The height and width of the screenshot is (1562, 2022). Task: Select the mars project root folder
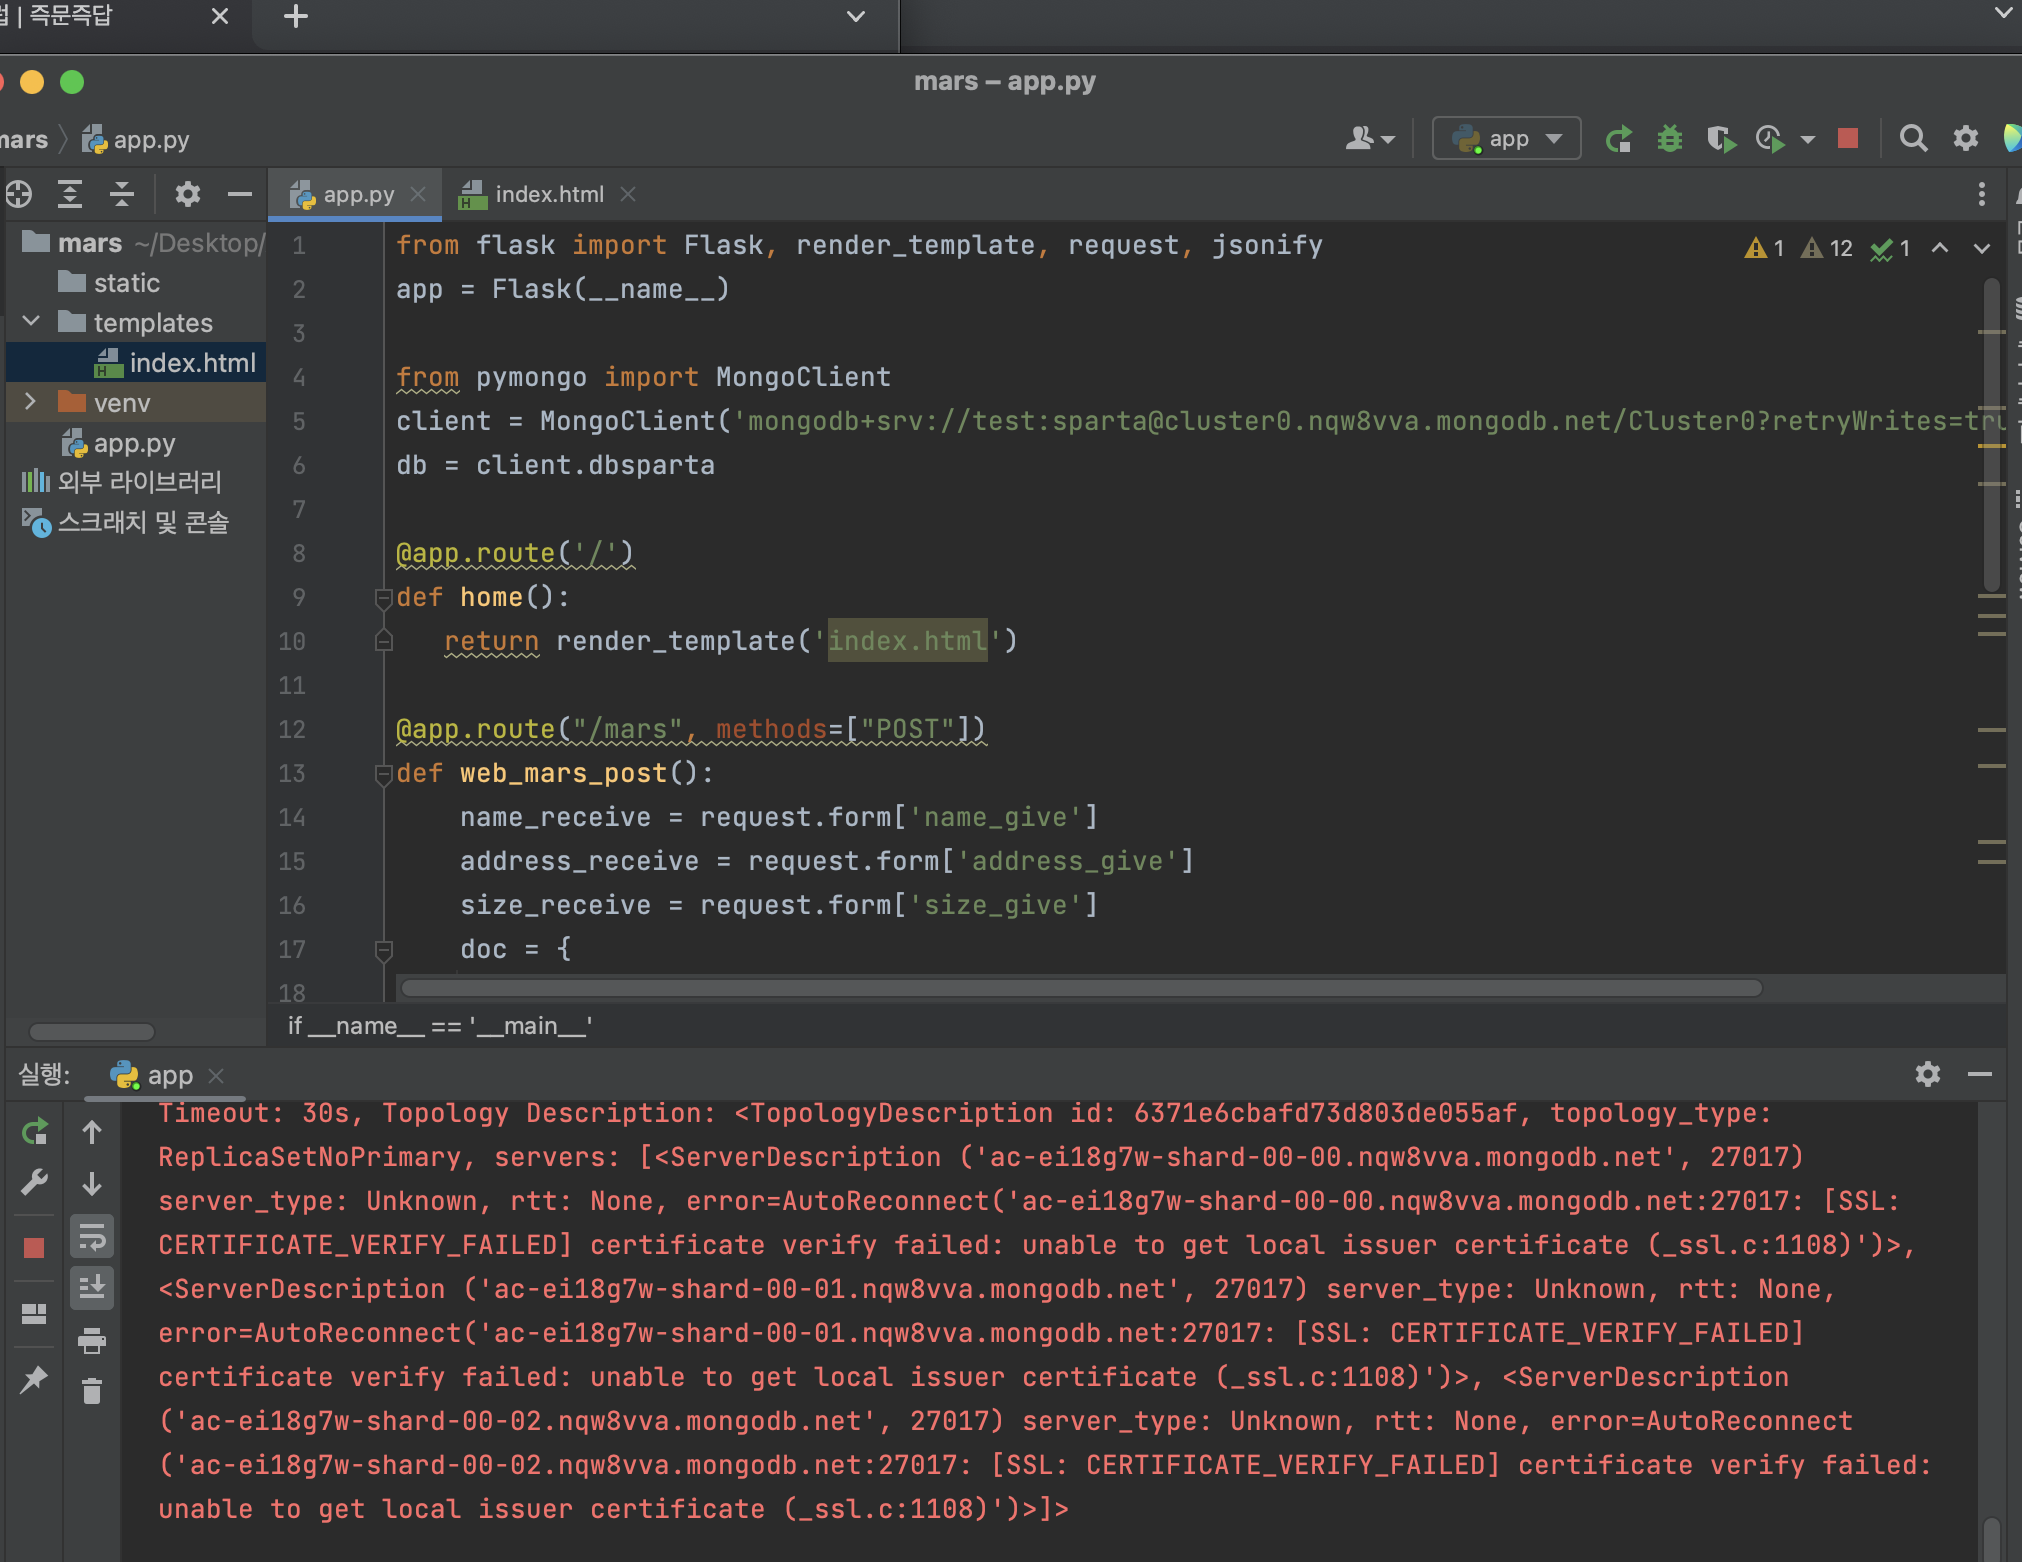coord(136,243)
